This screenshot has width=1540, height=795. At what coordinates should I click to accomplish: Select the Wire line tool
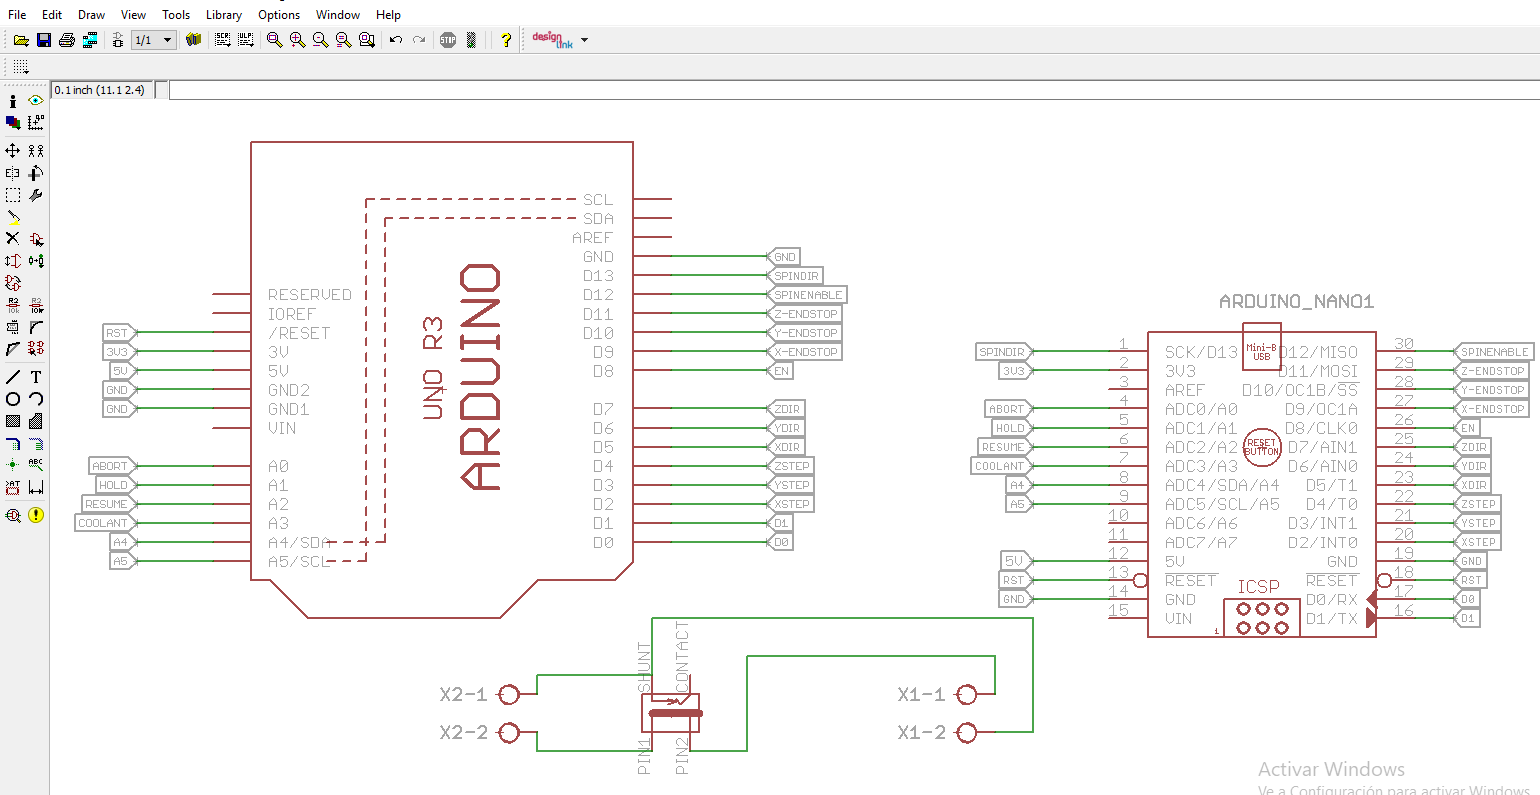13,377
